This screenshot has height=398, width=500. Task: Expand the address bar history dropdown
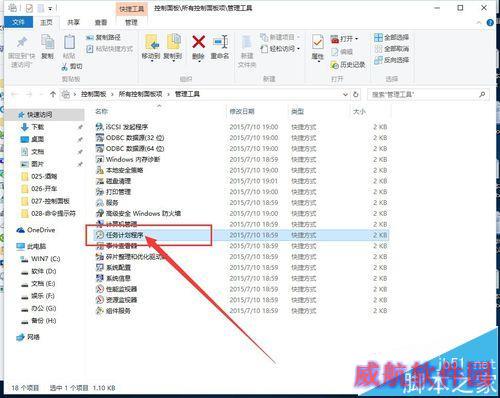tap(345, 95)
